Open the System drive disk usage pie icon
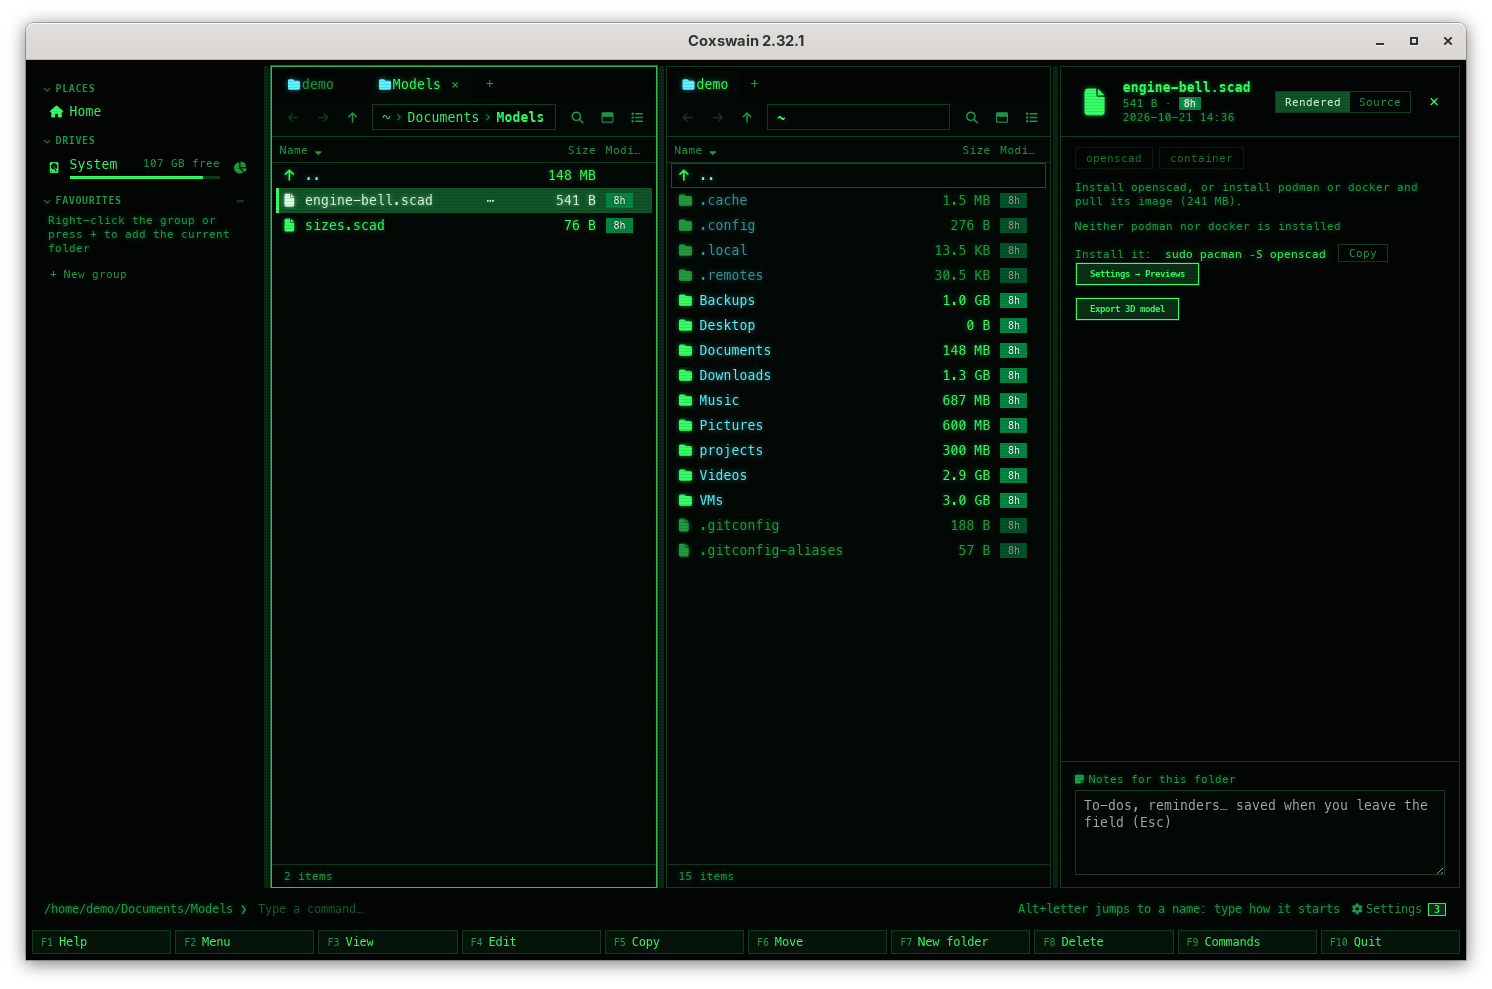This screenshot has height=989, width=1492. point(240,167)
